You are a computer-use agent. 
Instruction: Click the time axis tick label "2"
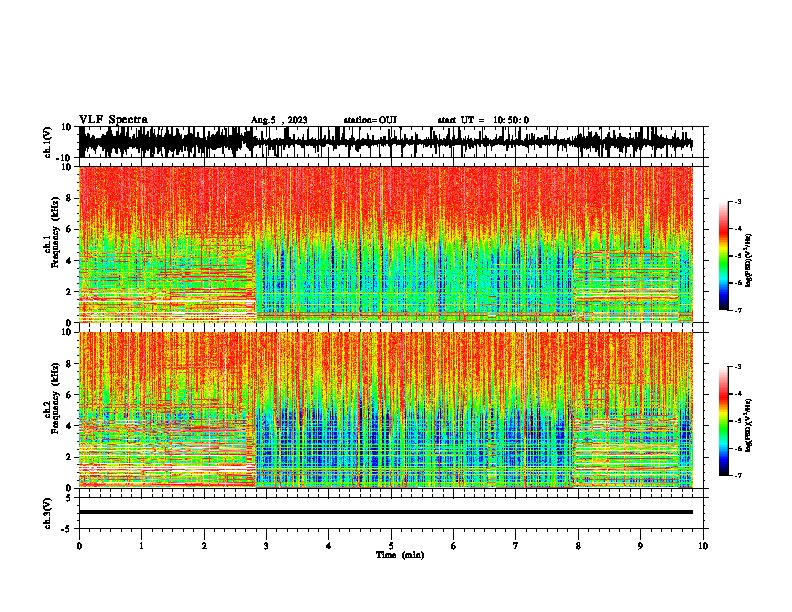204,546
